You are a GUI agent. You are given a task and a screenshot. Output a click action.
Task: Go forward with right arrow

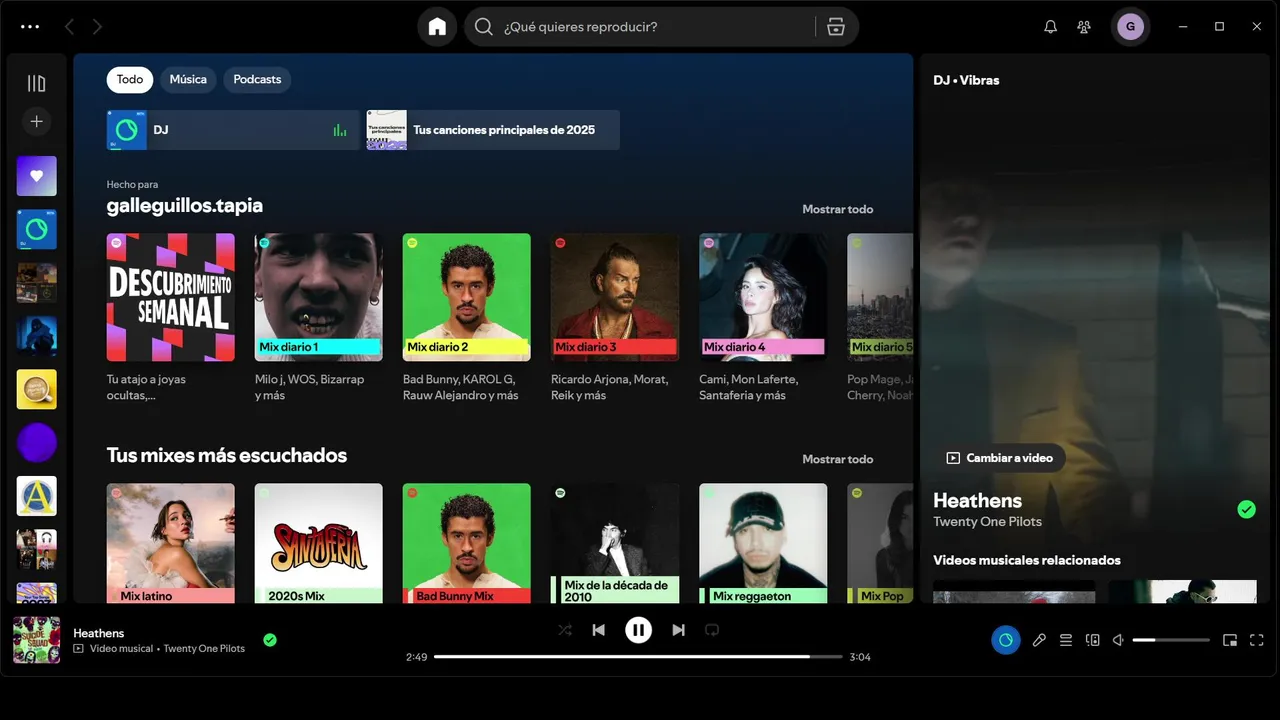[97, 27]
